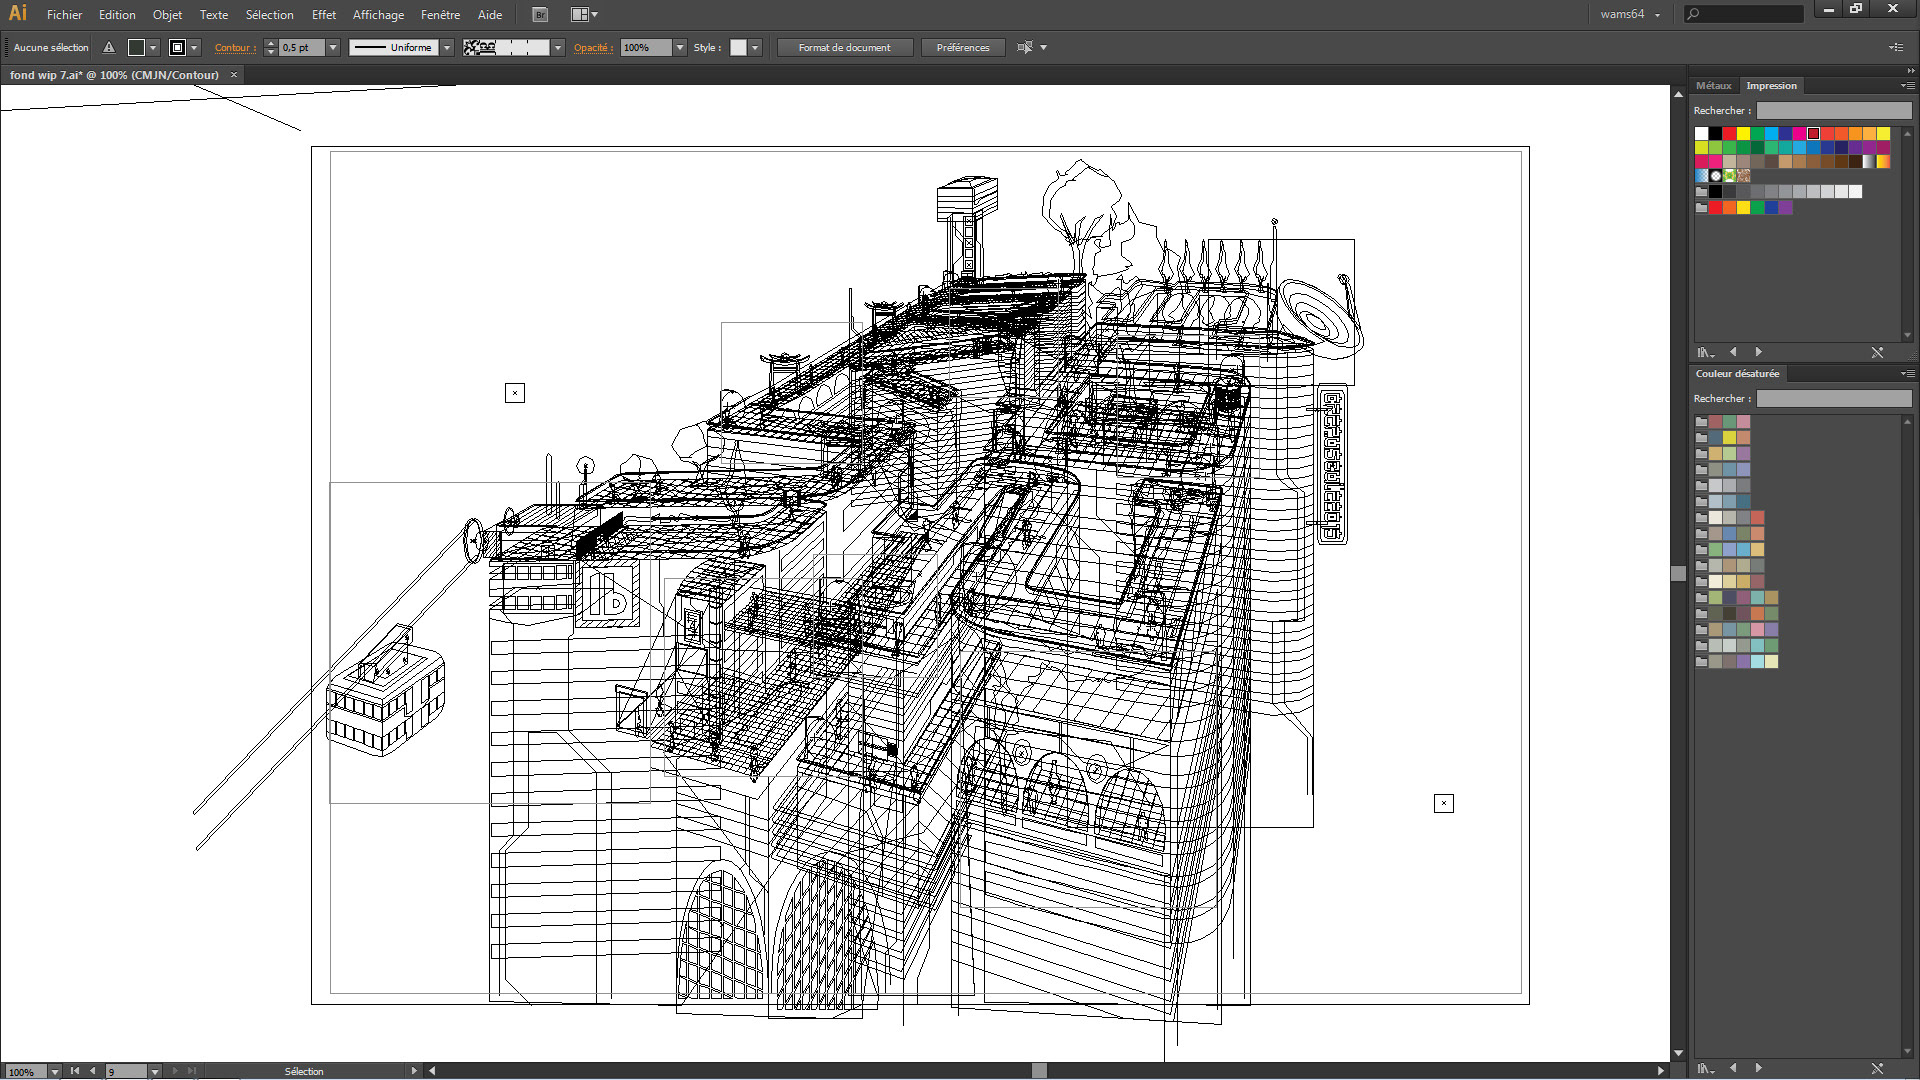The image size is (1920, 1080).
Task: Click the warning triangle icon in control bar
Action: tap(109, 47)
